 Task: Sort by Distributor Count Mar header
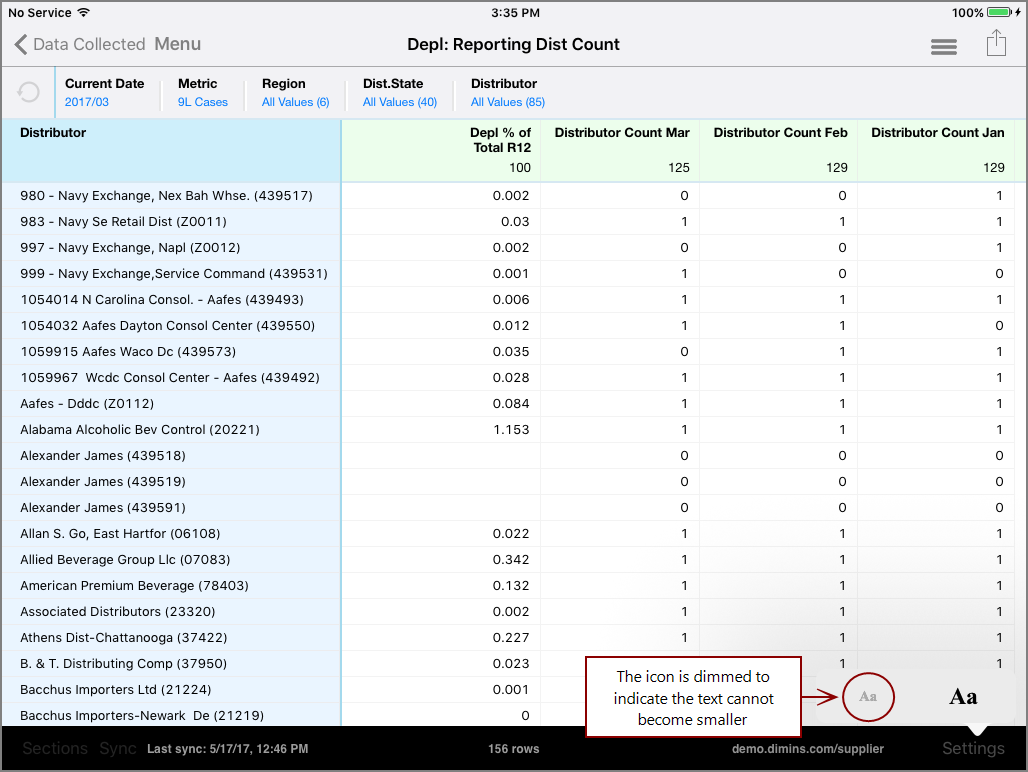click(620, 151)
